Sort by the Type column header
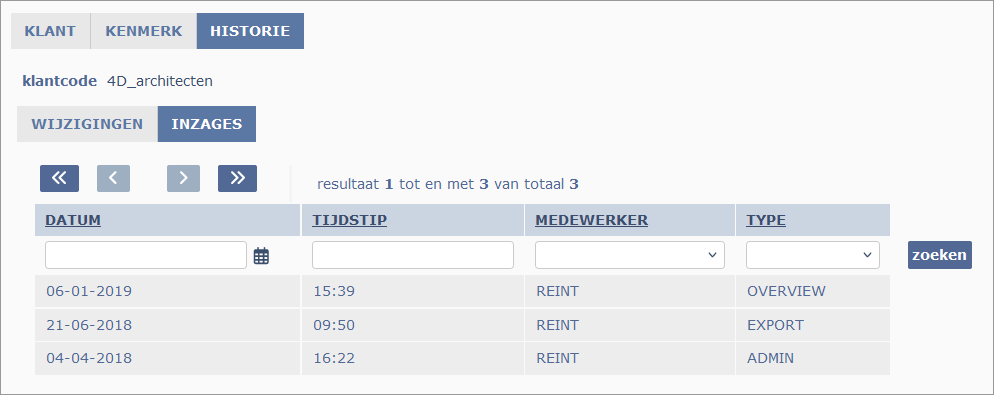The image size is (994, 395). (x=766, y=220)
